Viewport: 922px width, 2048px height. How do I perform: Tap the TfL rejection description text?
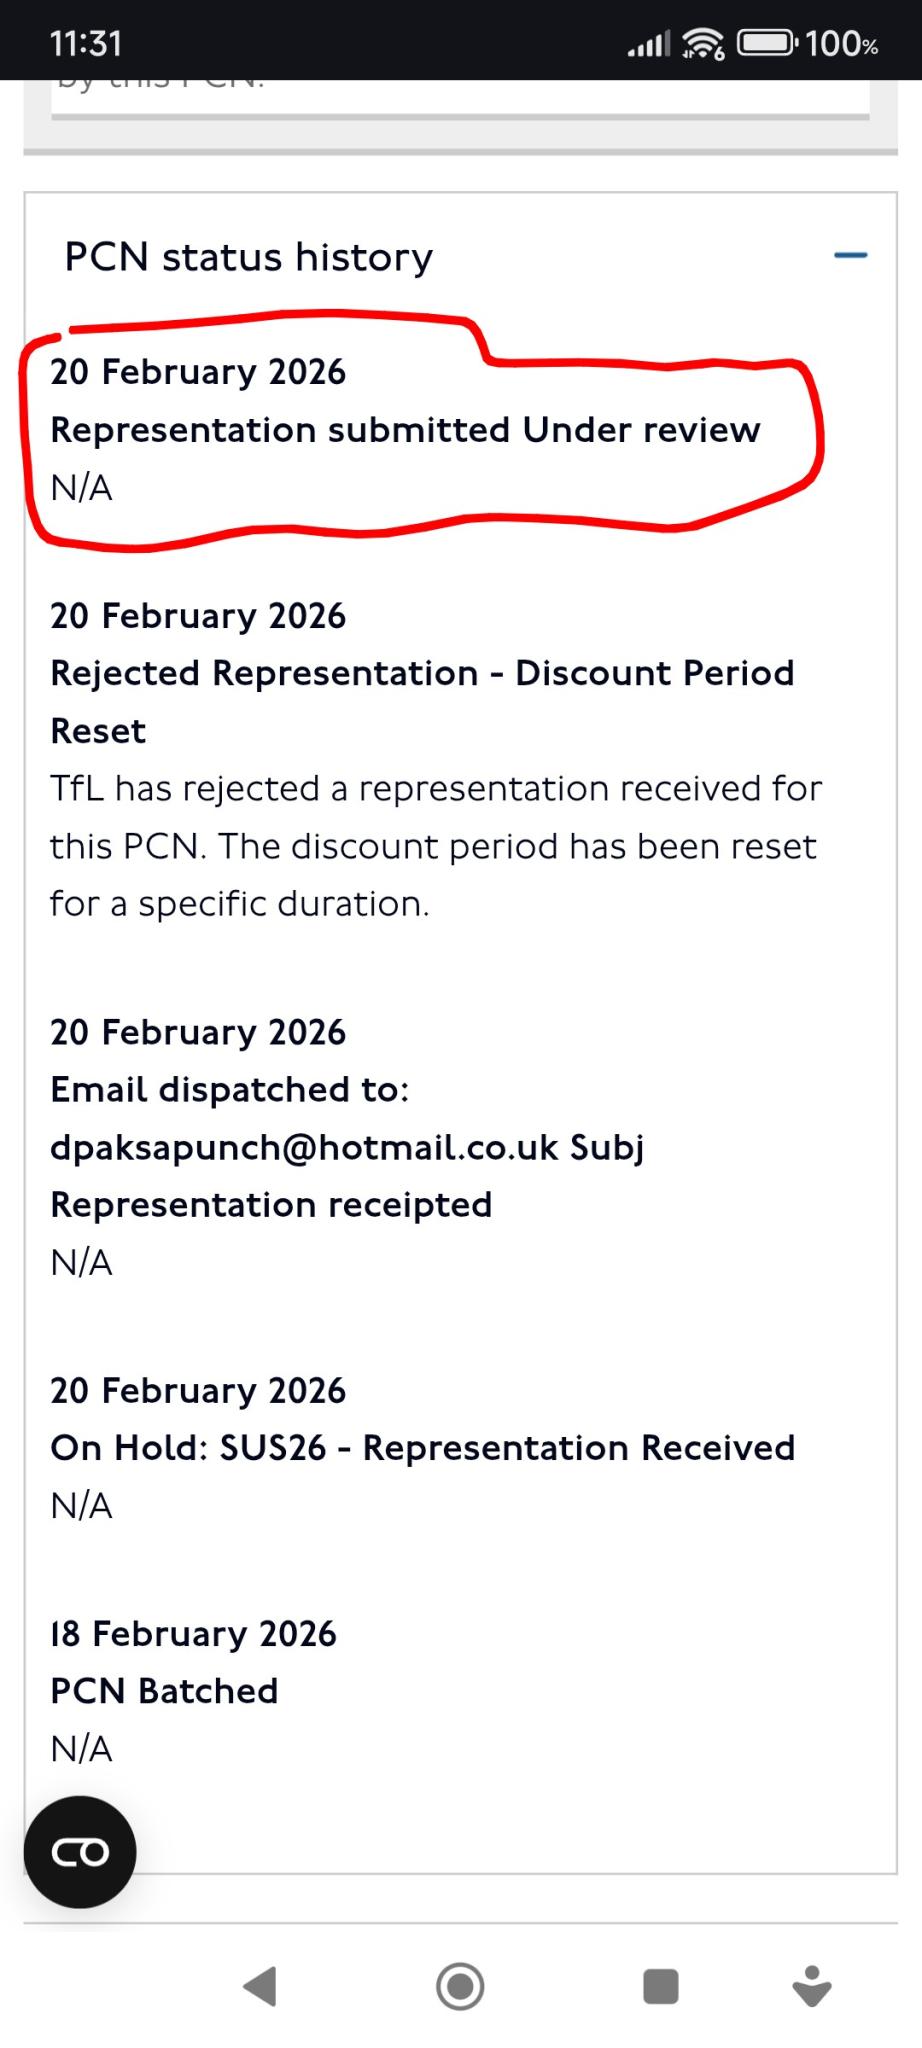tap(435, 846)
